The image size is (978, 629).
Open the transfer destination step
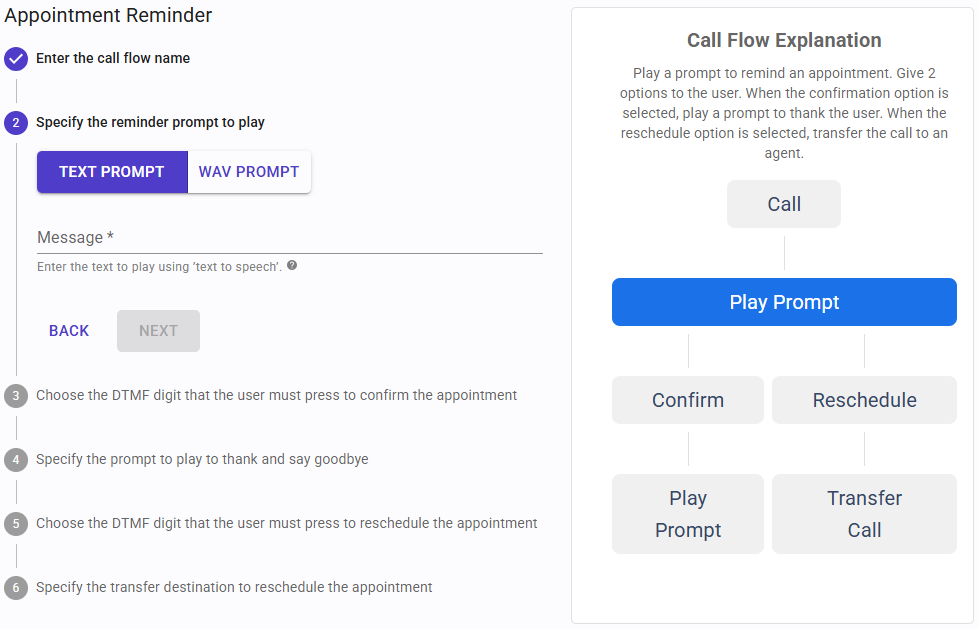[234, 588]
